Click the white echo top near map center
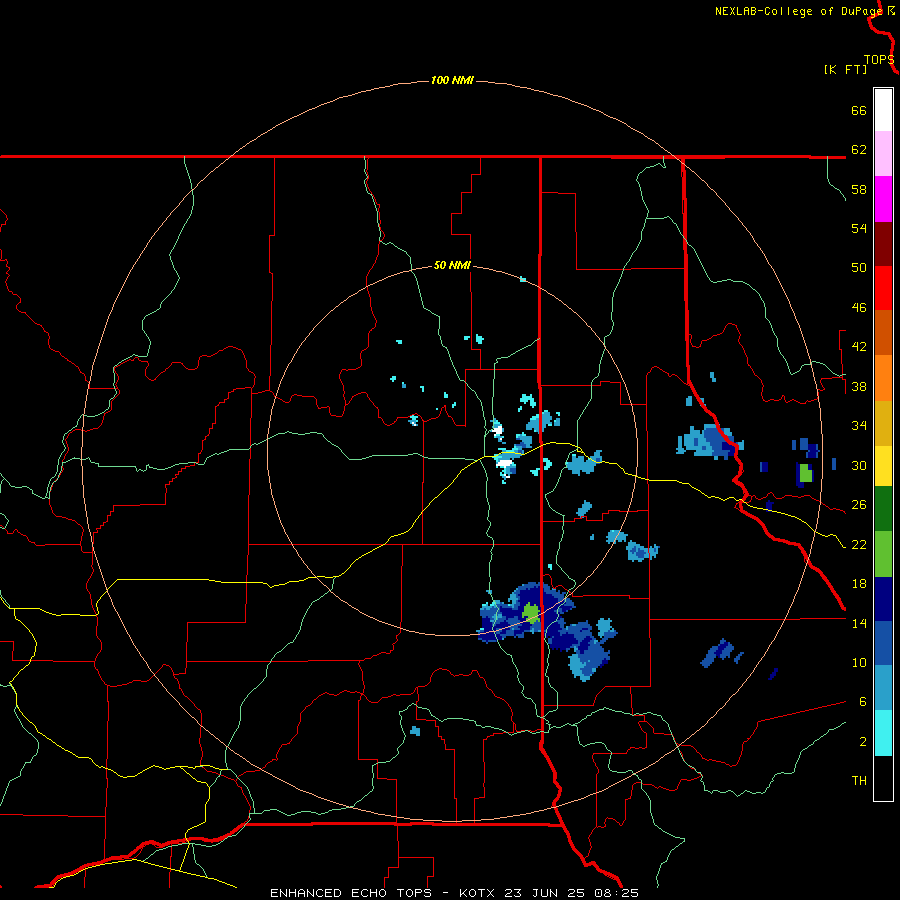Viewport: 900px width, 900px height. 505,463
